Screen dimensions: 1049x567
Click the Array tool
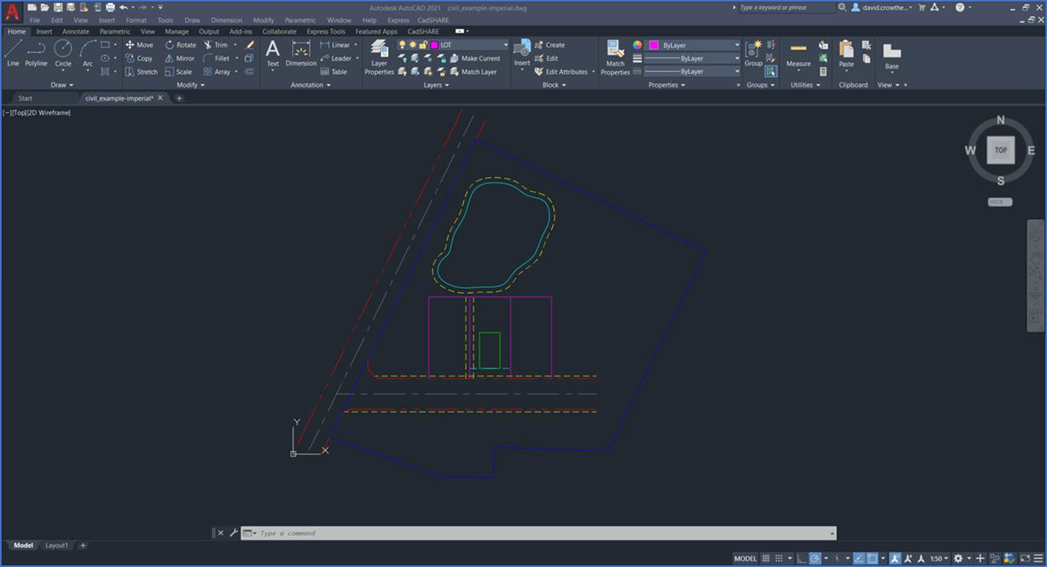(217, 72)
